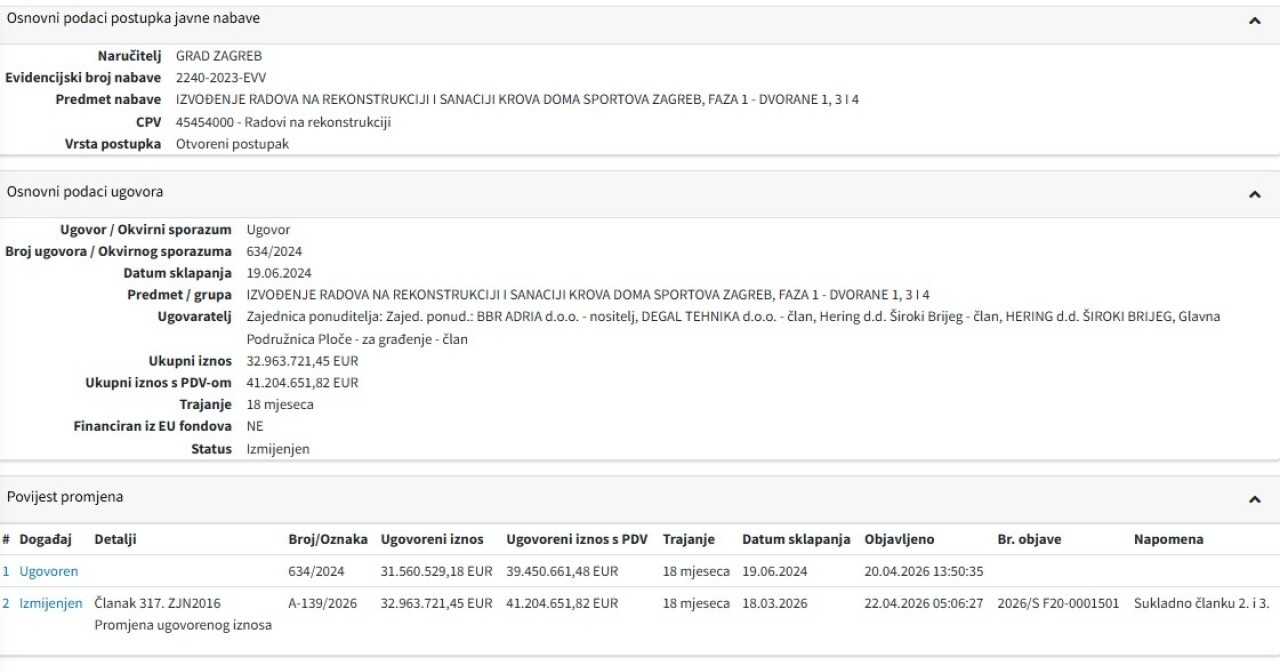Collapse the Povijest promjena section arrow
1280x672 pixels.
coord(1254,499)
